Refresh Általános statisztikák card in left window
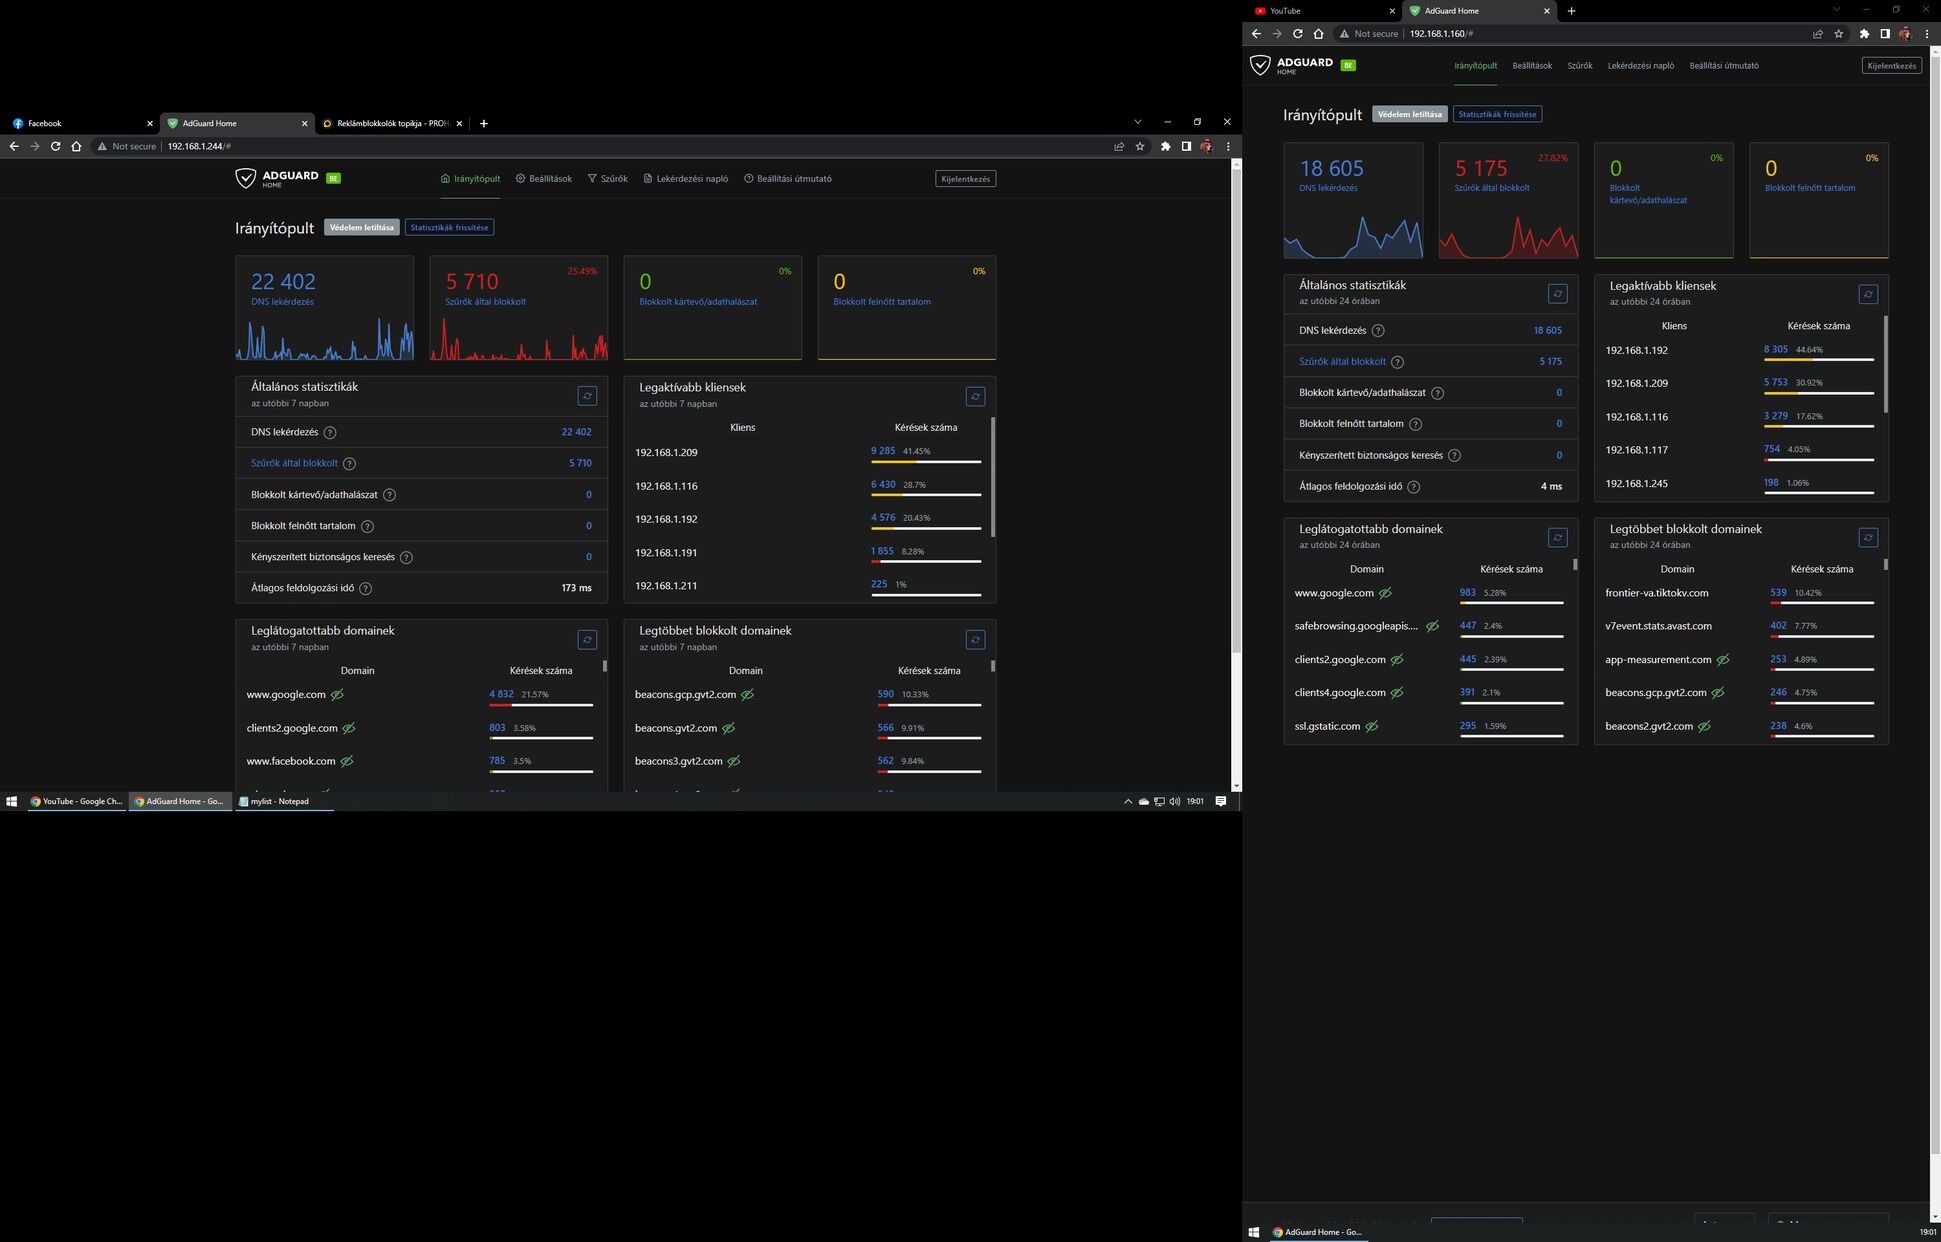Screen dimensions: 1941x1242 coord(587,396)
